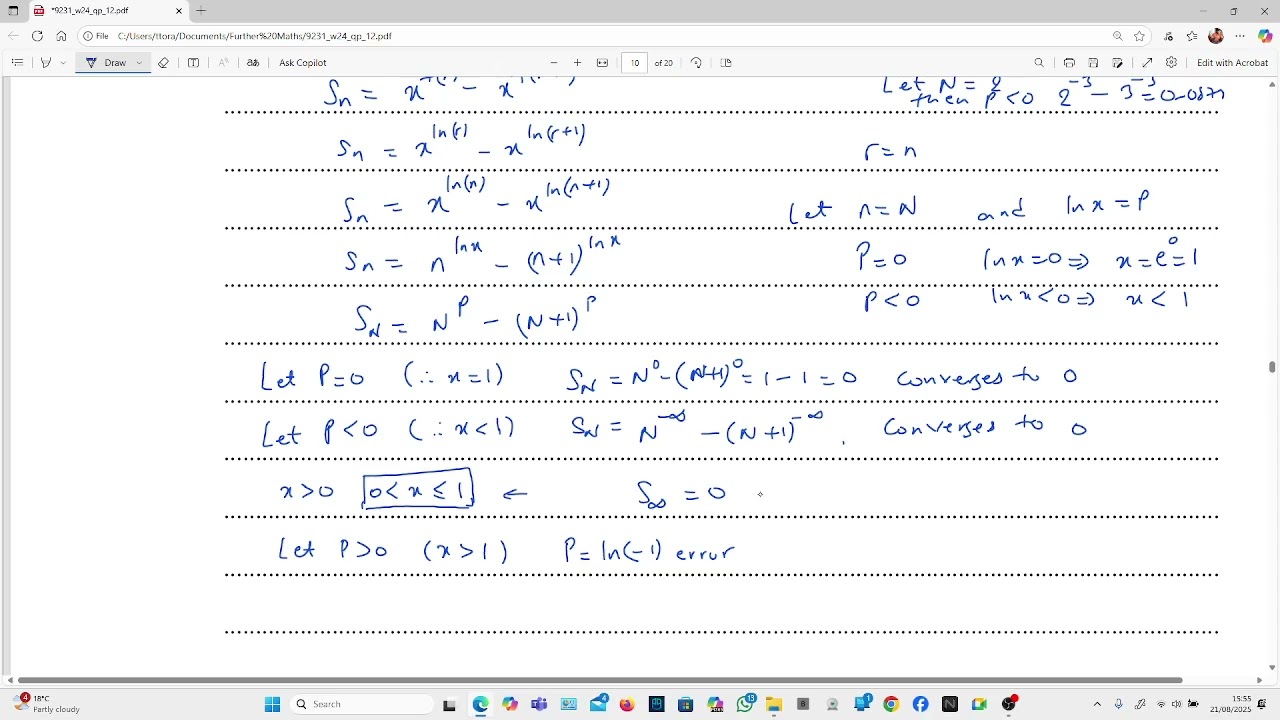Go back to previous page

pyautogui.click(x=13, y=36)
